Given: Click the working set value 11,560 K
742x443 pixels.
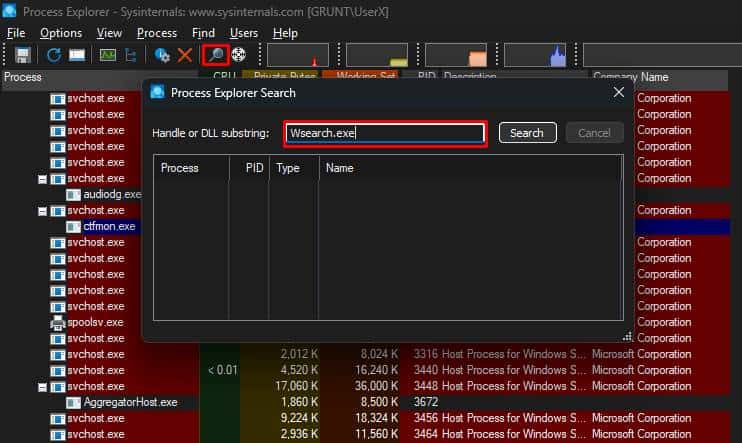Looking at the screenshot, I should click(376, 434).
